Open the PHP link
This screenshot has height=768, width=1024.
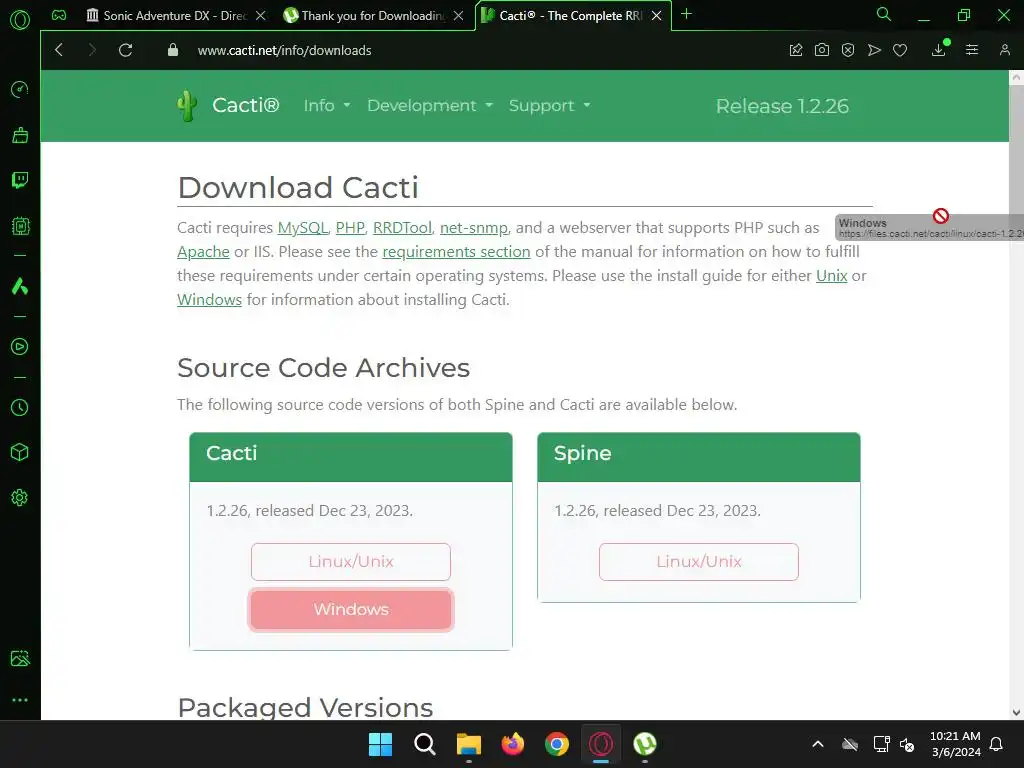click(350, 227)
